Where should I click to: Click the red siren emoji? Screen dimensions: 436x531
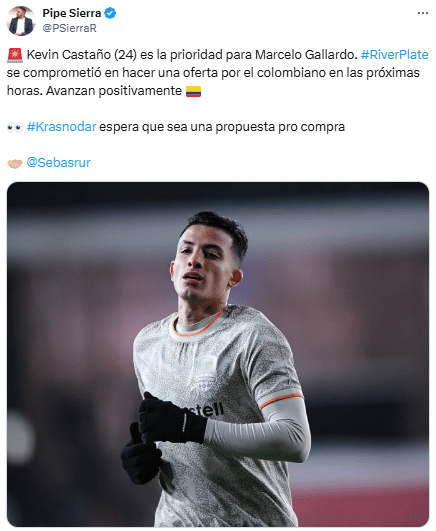(x=15, y=55)
